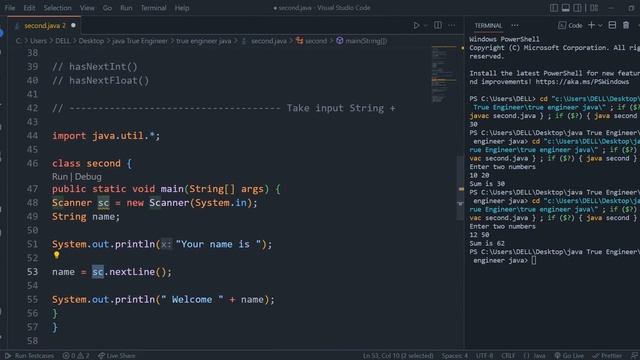Screen dimensions: 640x360
Task: Kill terminal with trash icon
Action: [x=626, y=25]
